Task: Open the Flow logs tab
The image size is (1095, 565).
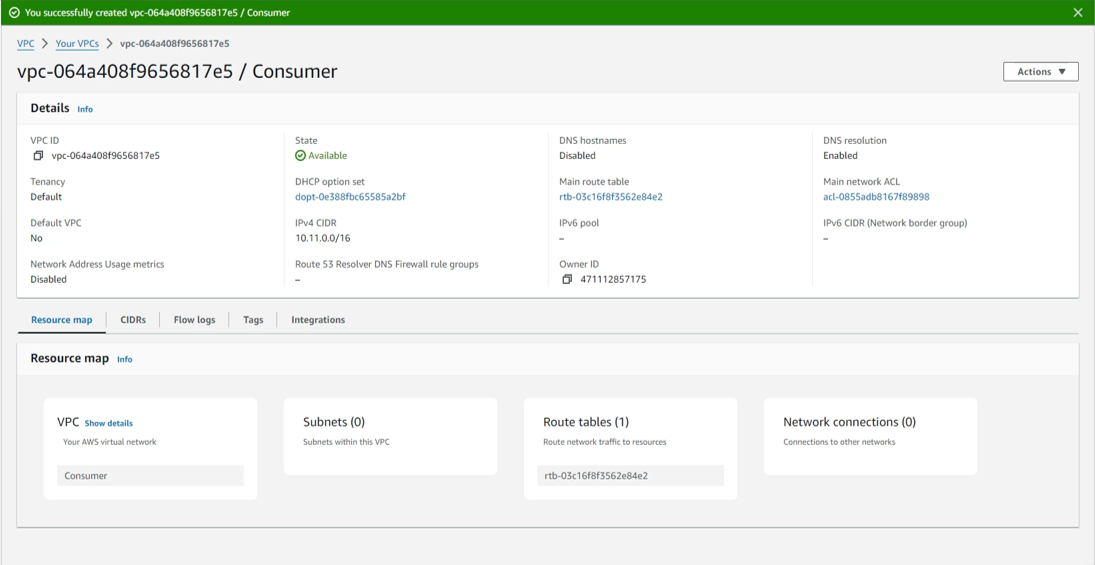Action: (x=194, y=320)
